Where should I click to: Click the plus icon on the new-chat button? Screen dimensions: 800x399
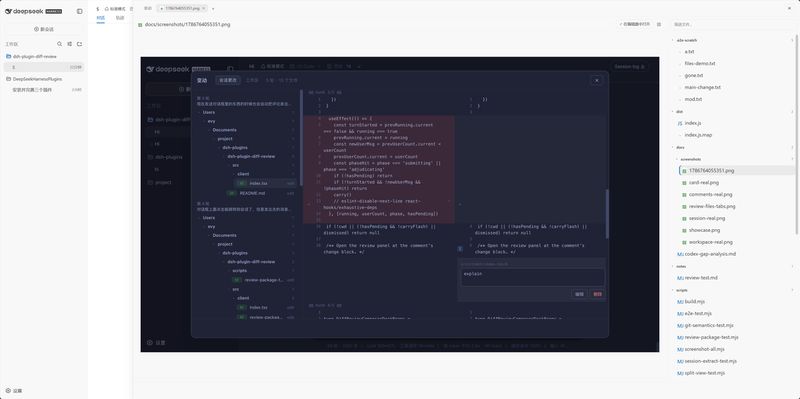click(x=36, y=29)
